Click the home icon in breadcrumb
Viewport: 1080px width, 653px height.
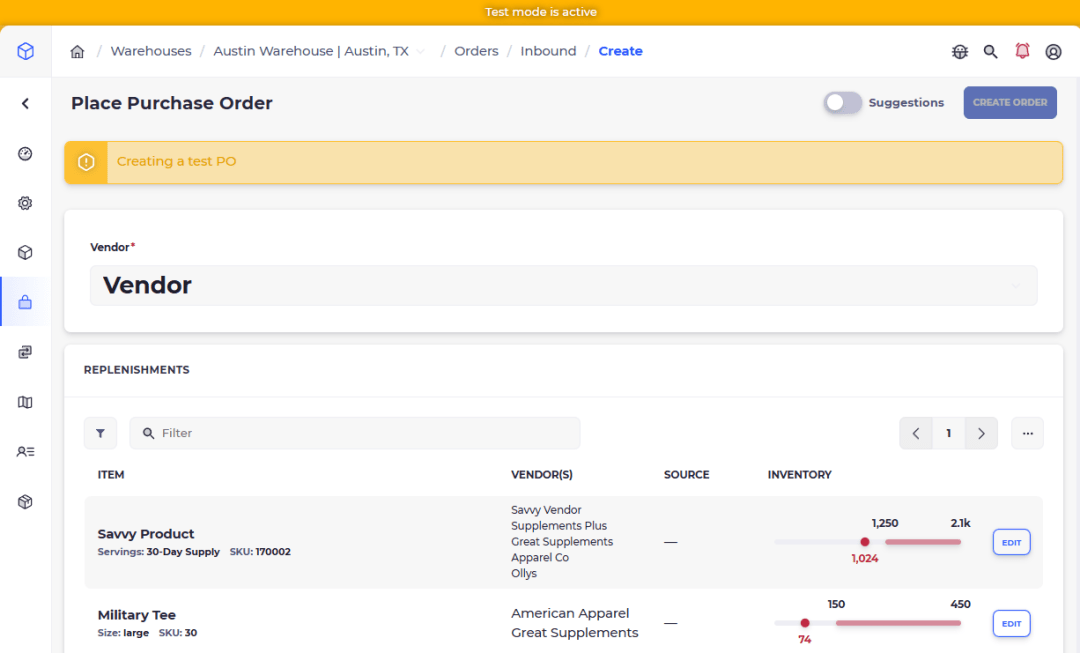coord(77,52)
